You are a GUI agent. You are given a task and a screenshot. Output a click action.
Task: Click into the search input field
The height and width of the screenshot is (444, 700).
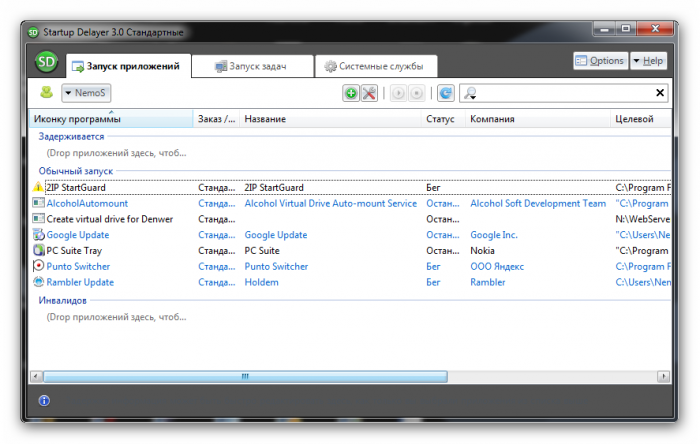pyautogui.click(x=565, y=93)
